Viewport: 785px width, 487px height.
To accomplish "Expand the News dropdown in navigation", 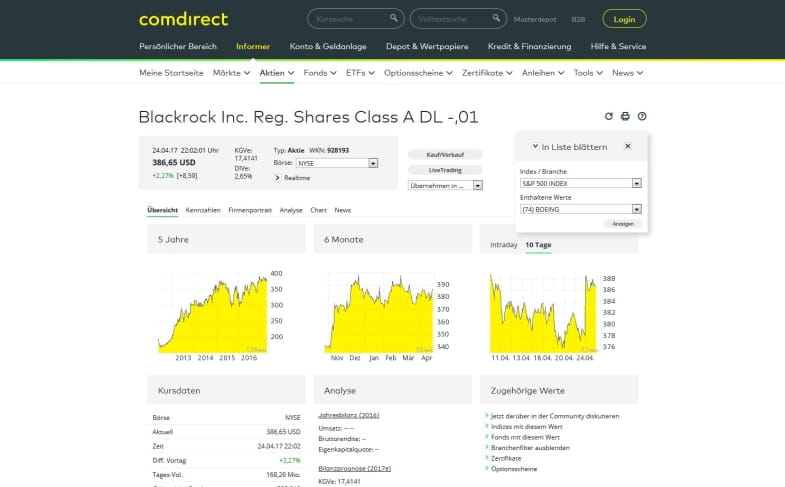I will (627, 73).
